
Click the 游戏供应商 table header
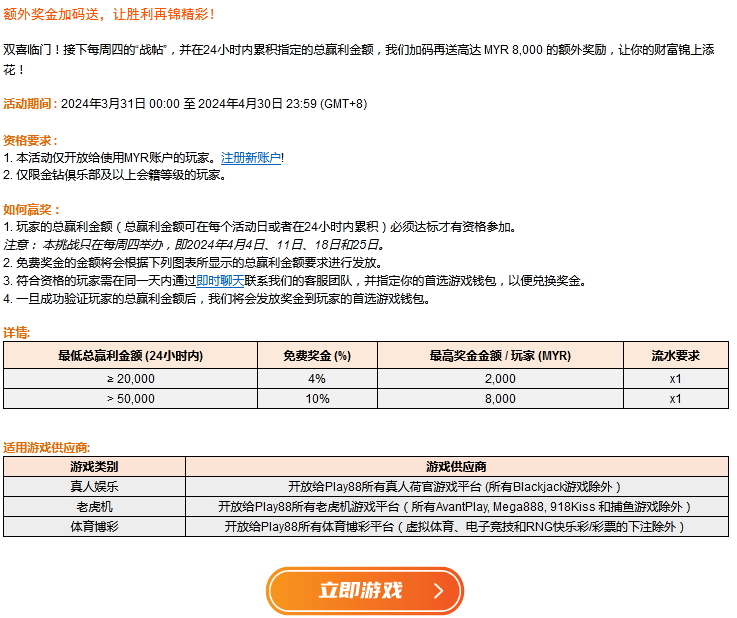pyautogui.click(x=456, y=466)
